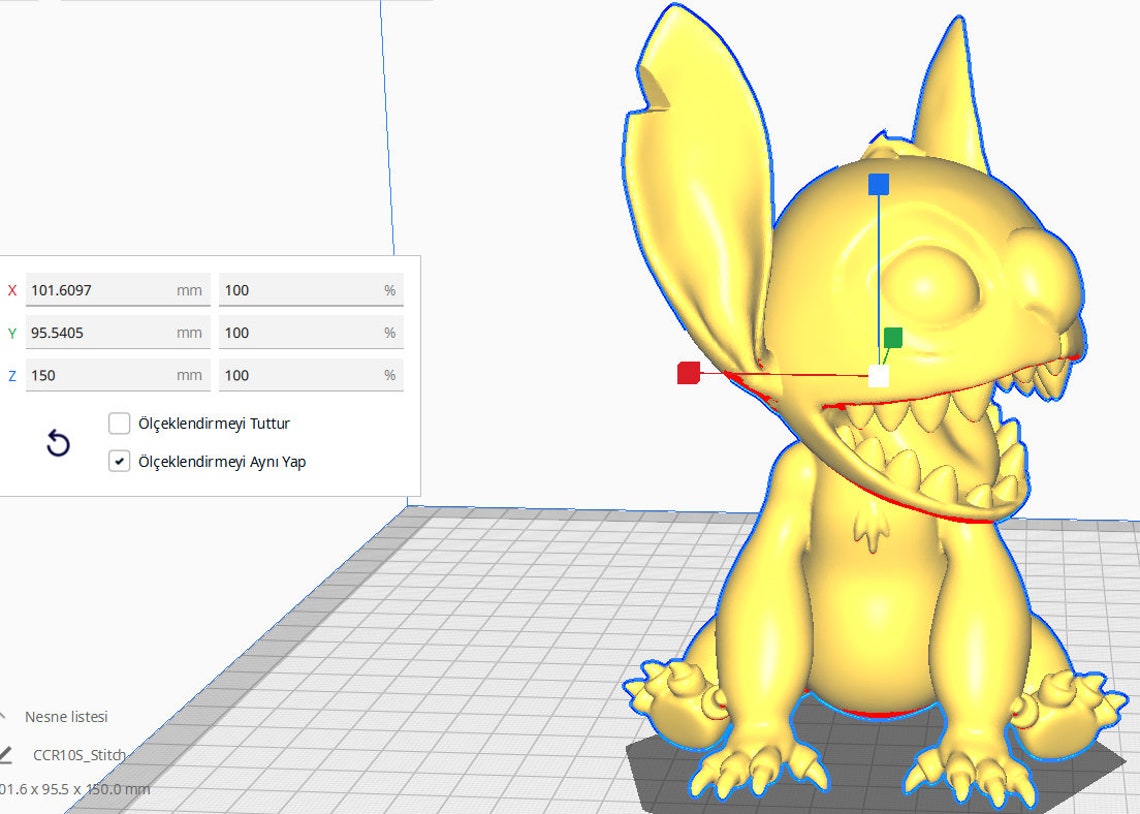The width and height of the screenshot is (1140, 814).
Task: Click the Z dimension mm field showing 150
Action: coord(117,375)
